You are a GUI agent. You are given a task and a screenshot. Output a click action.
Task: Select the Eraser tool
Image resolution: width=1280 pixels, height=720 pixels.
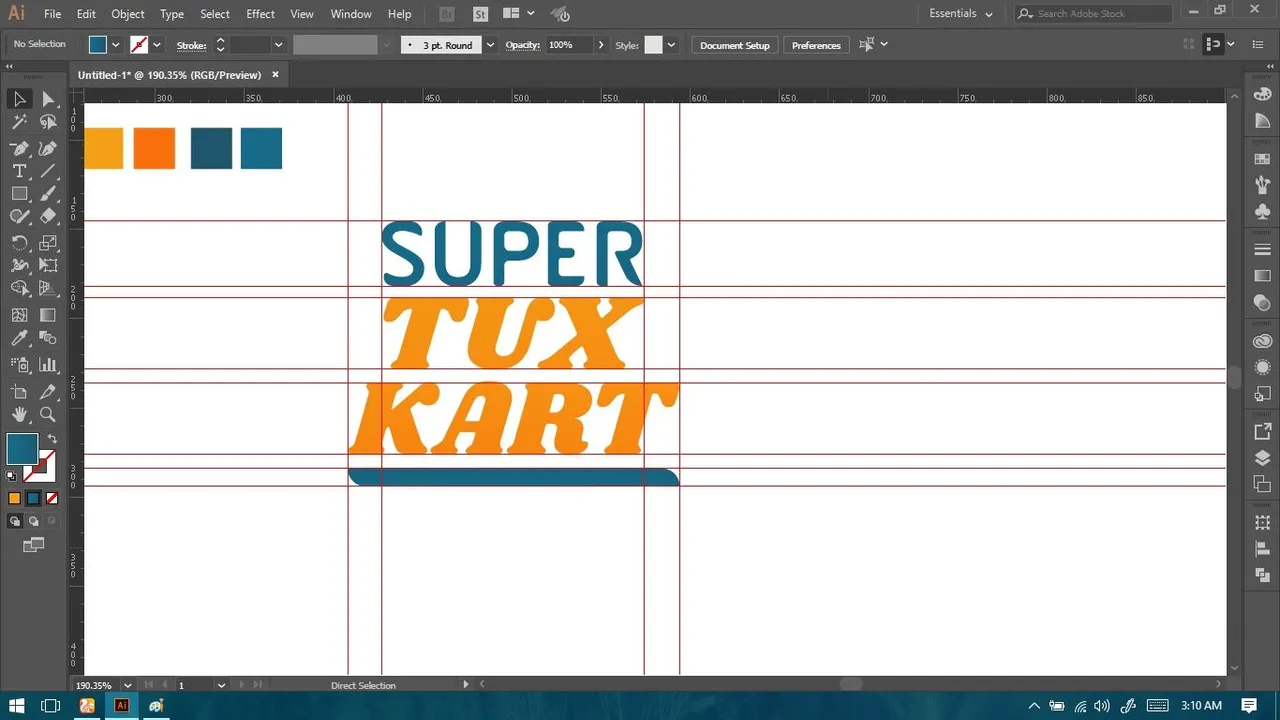(x=47, y=216)
